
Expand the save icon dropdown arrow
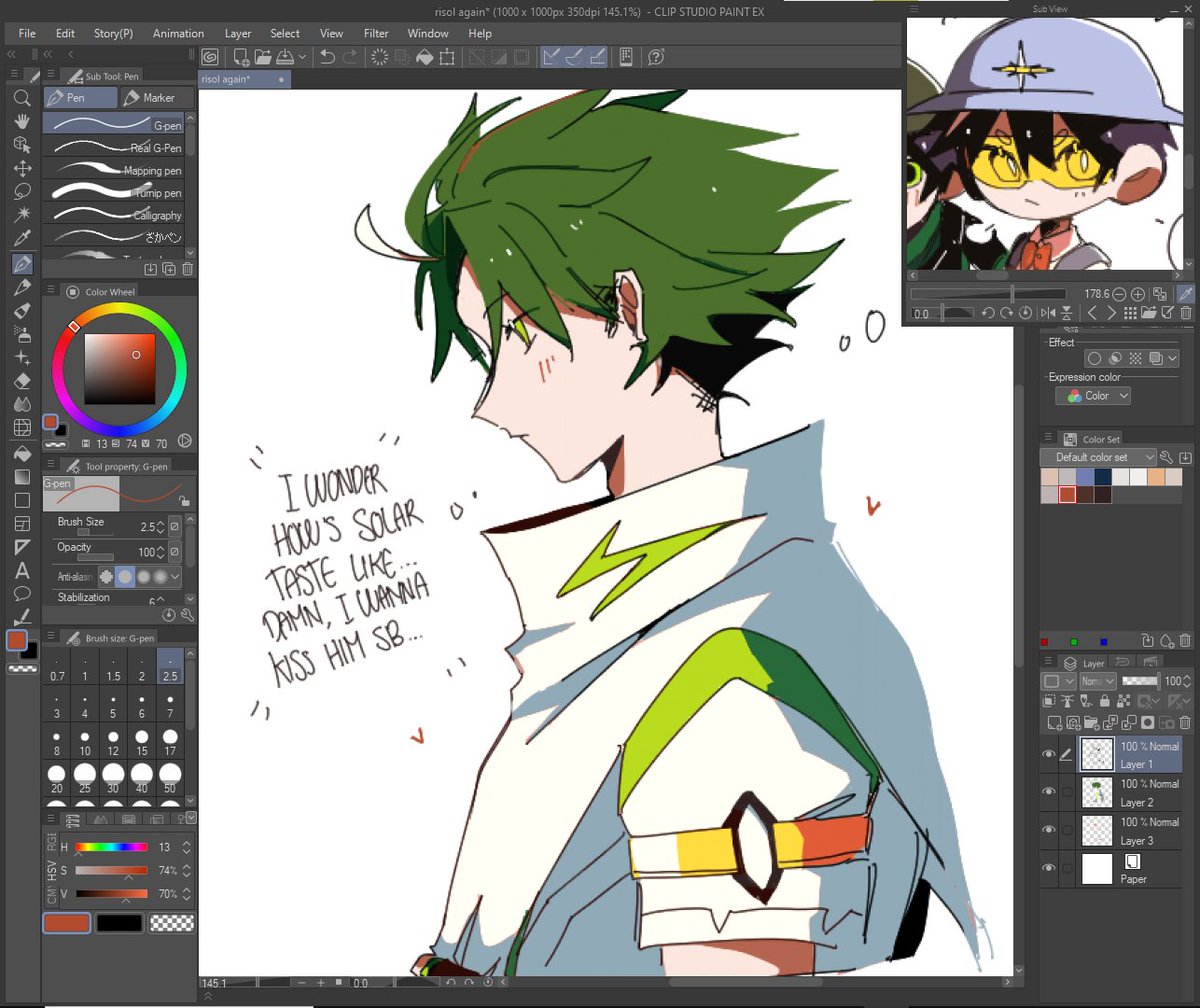point(304,57)
